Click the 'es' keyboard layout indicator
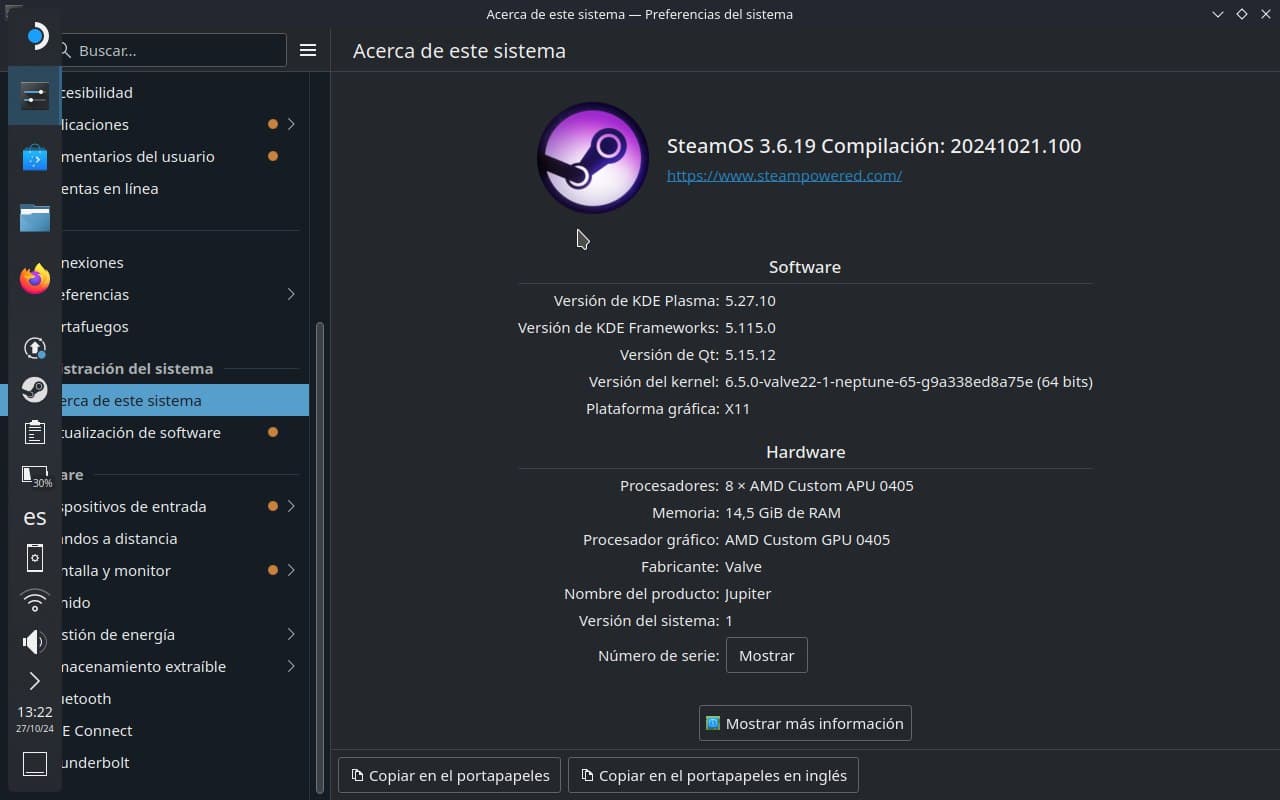 pos(35,517)
